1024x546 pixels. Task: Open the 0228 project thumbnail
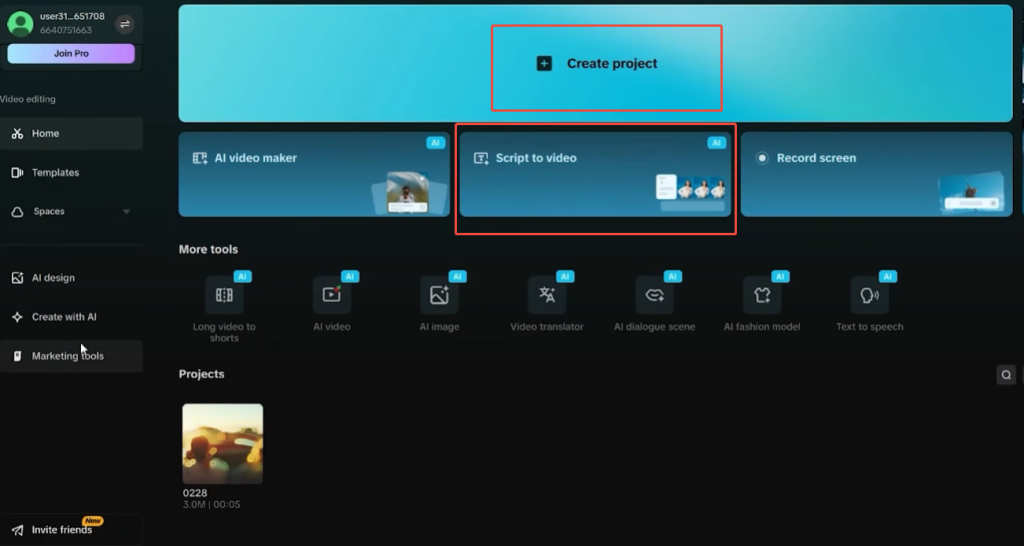click(223, 443)
